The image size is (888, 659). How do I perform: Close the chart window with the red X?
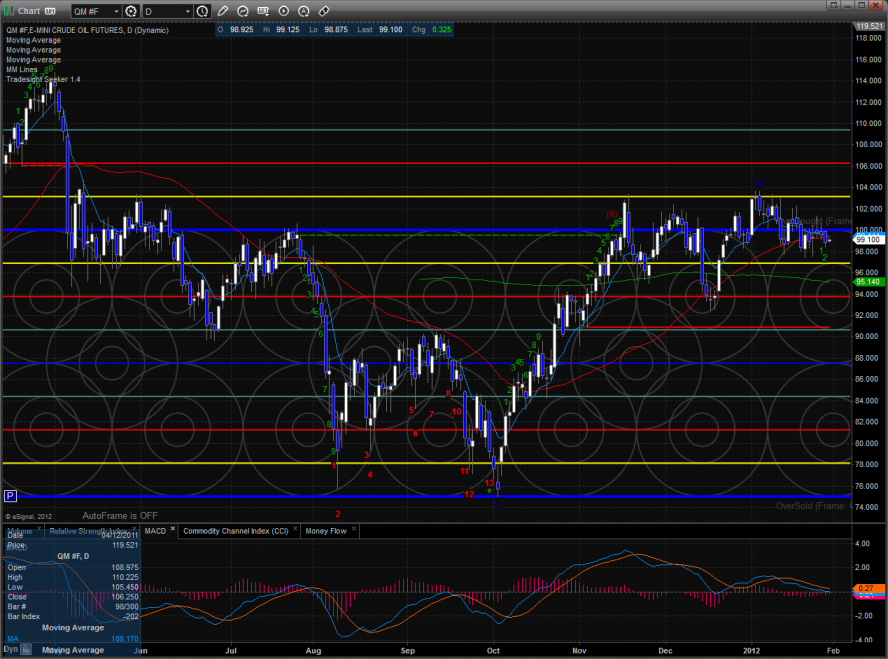[x=876, y=5]
